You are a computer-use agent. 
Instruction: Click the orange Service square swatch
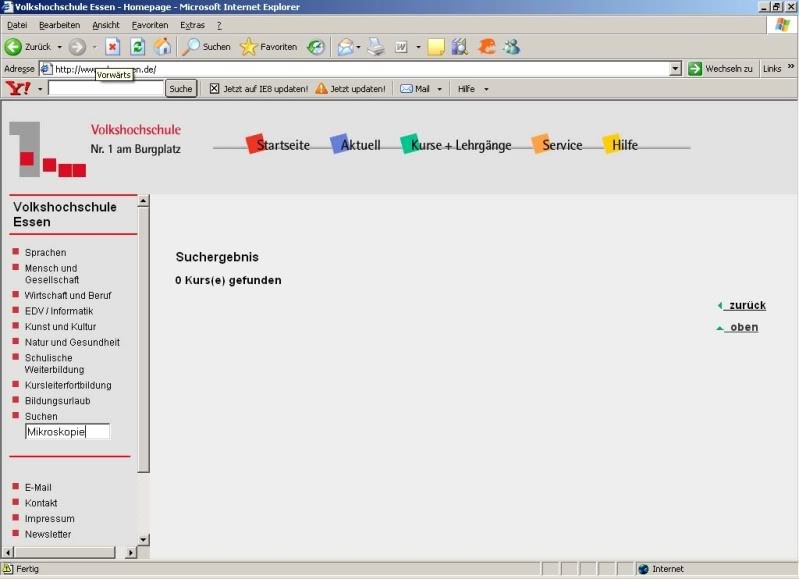point(540,144)
